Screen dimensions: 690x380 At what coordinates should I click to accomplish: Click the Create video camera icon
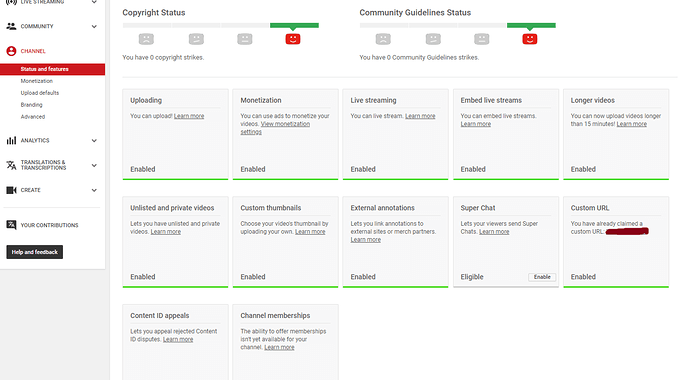pos(11,190)
